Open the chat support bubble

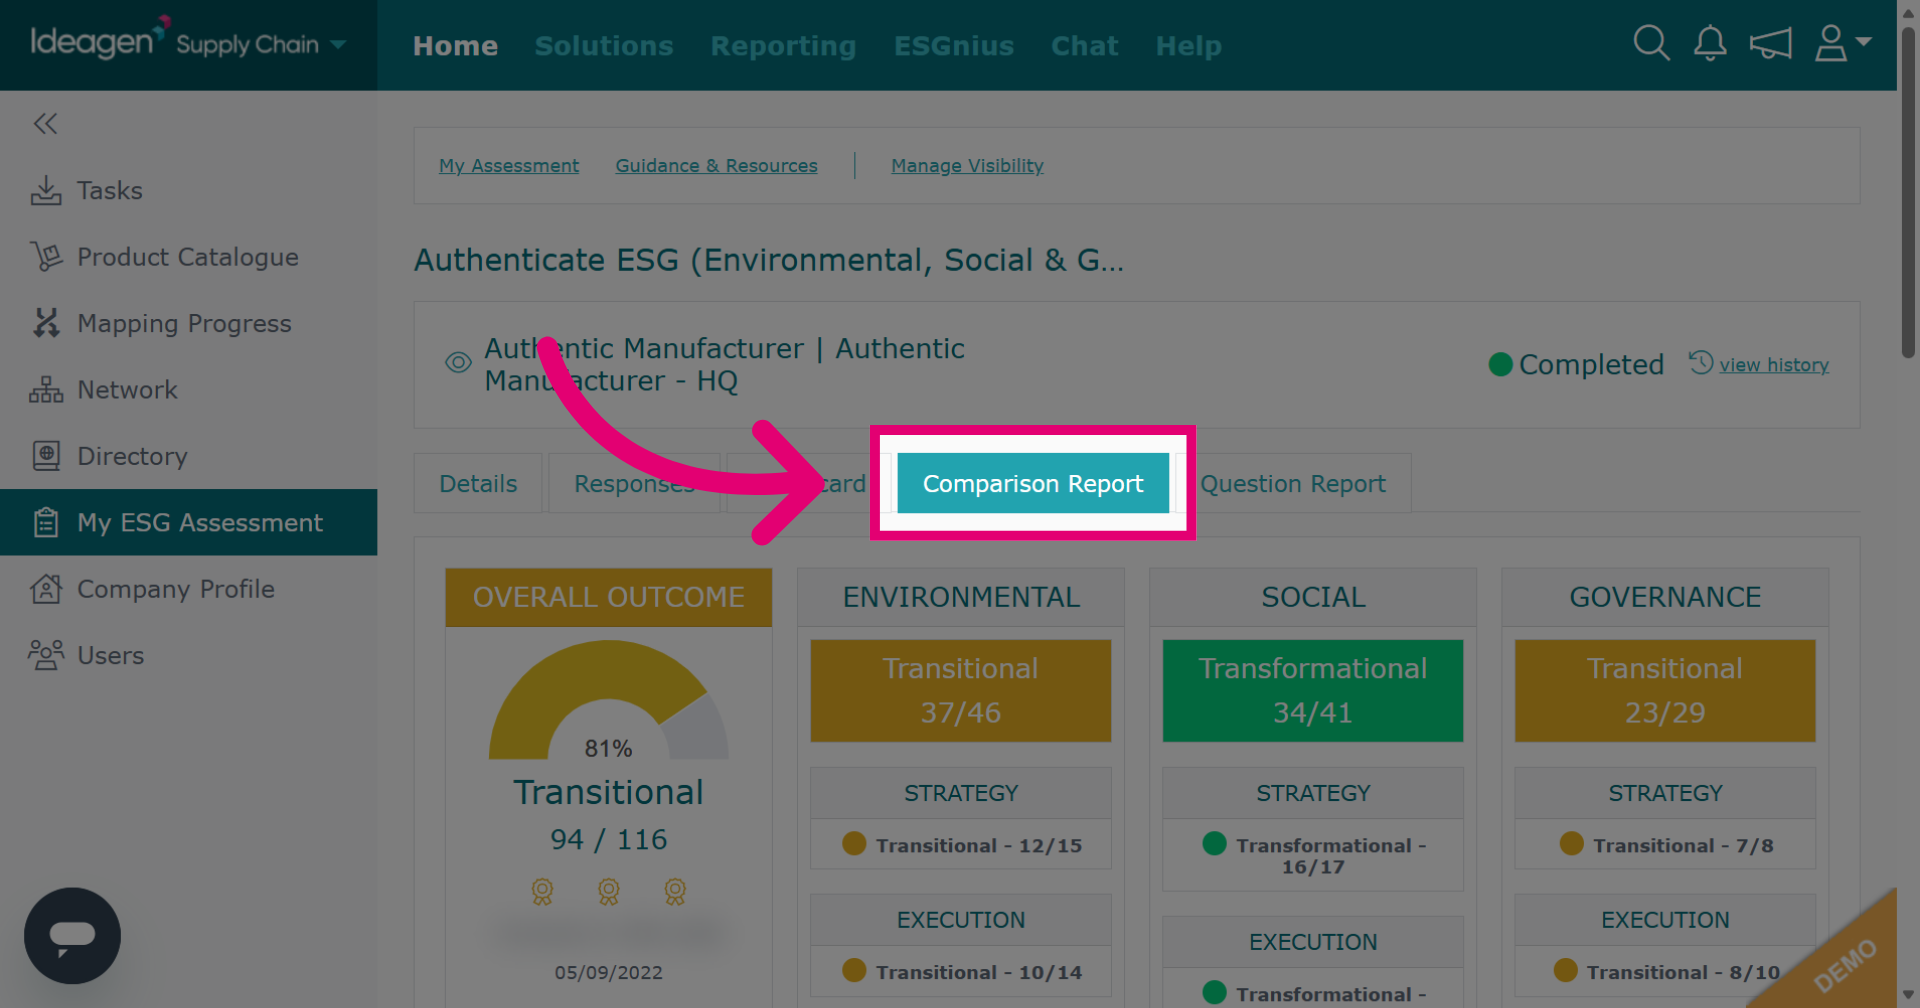click(72, 935)
